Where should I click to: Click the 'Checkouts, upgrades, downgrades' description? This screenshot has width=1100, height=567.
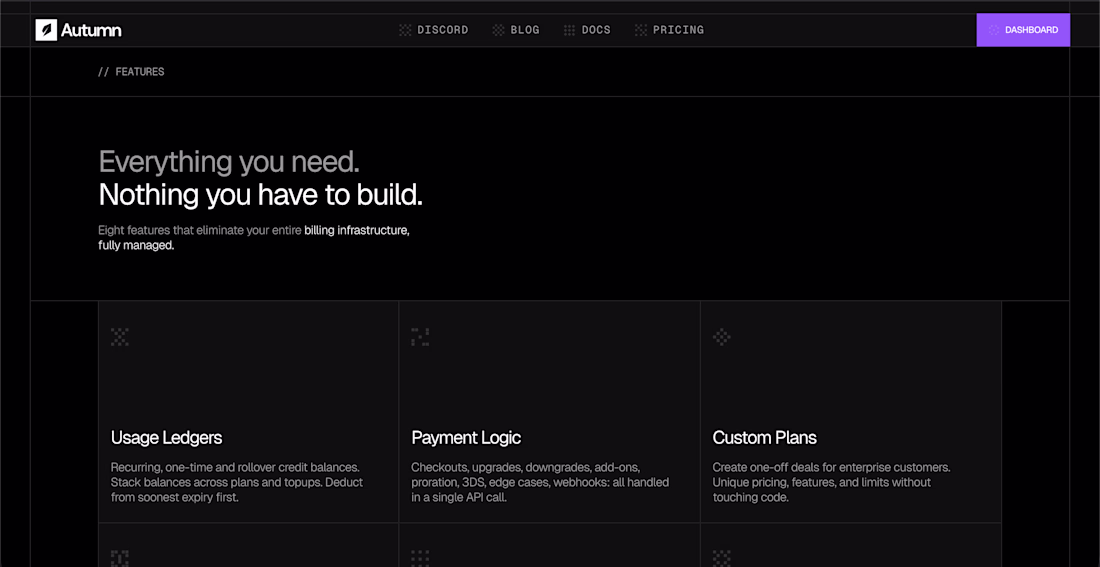pyautogui.click(x=540, y=482)
